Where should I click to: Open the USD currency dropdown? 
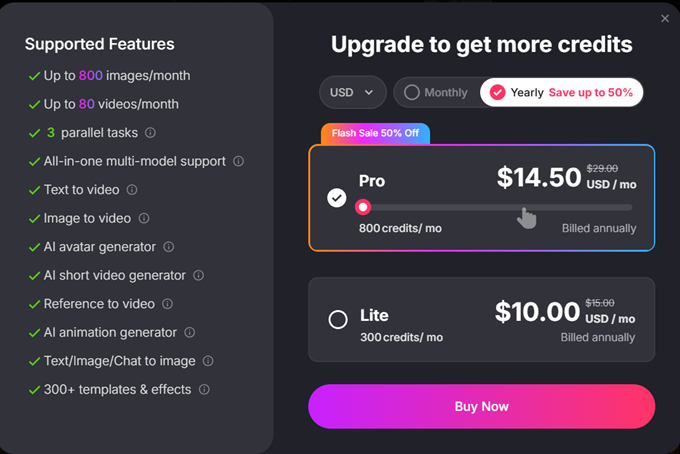tap(352, 93)
